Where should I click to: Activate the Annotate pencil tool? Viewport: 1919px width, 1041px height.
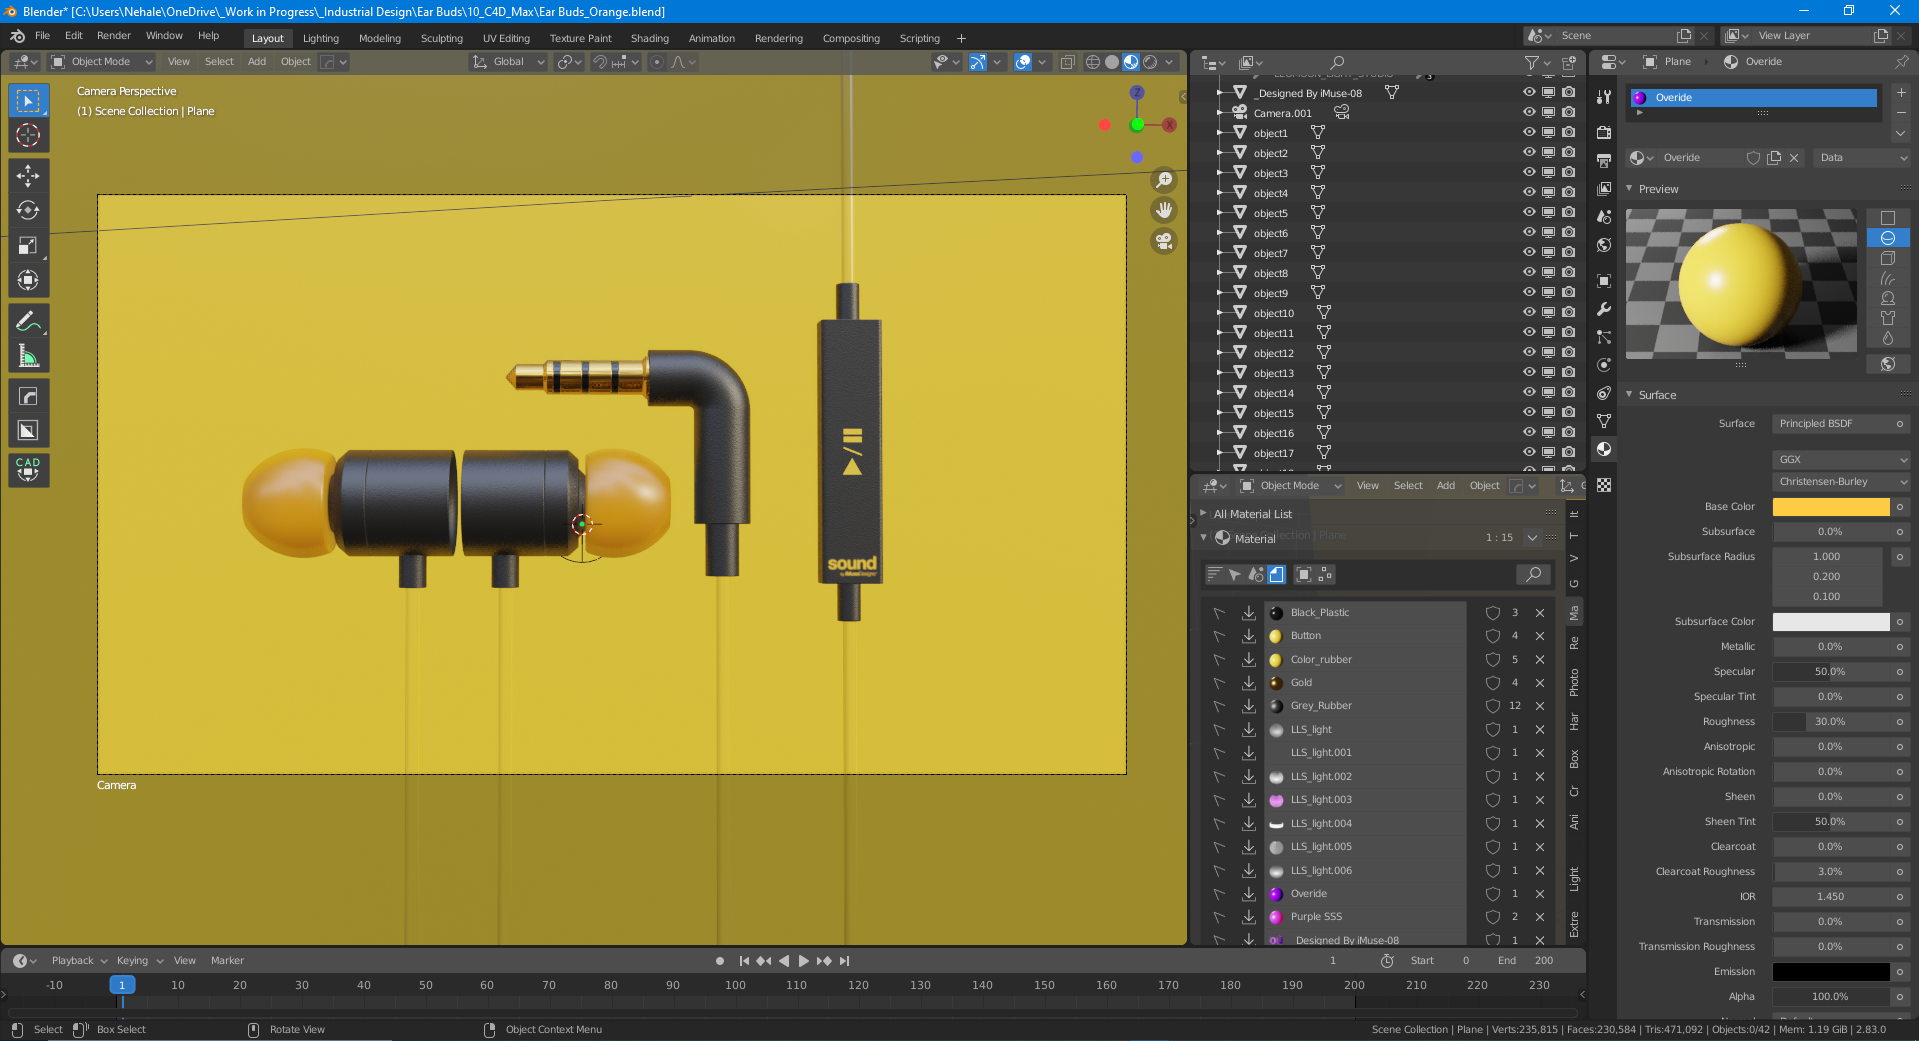[x=28, y=321]
